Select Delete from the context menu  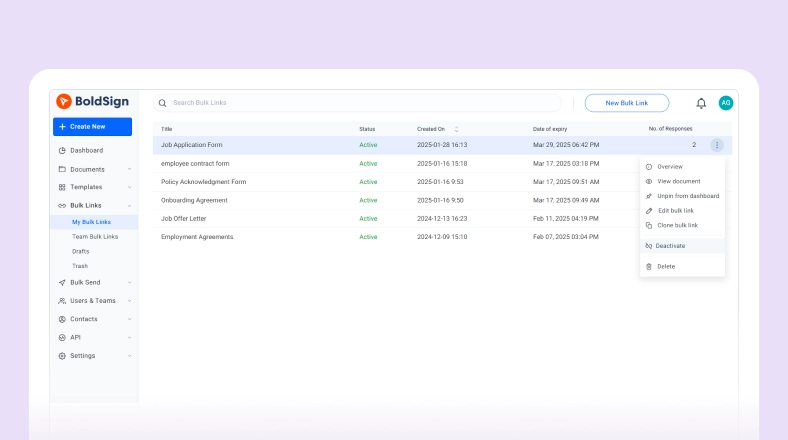click(x=682, y=266)
